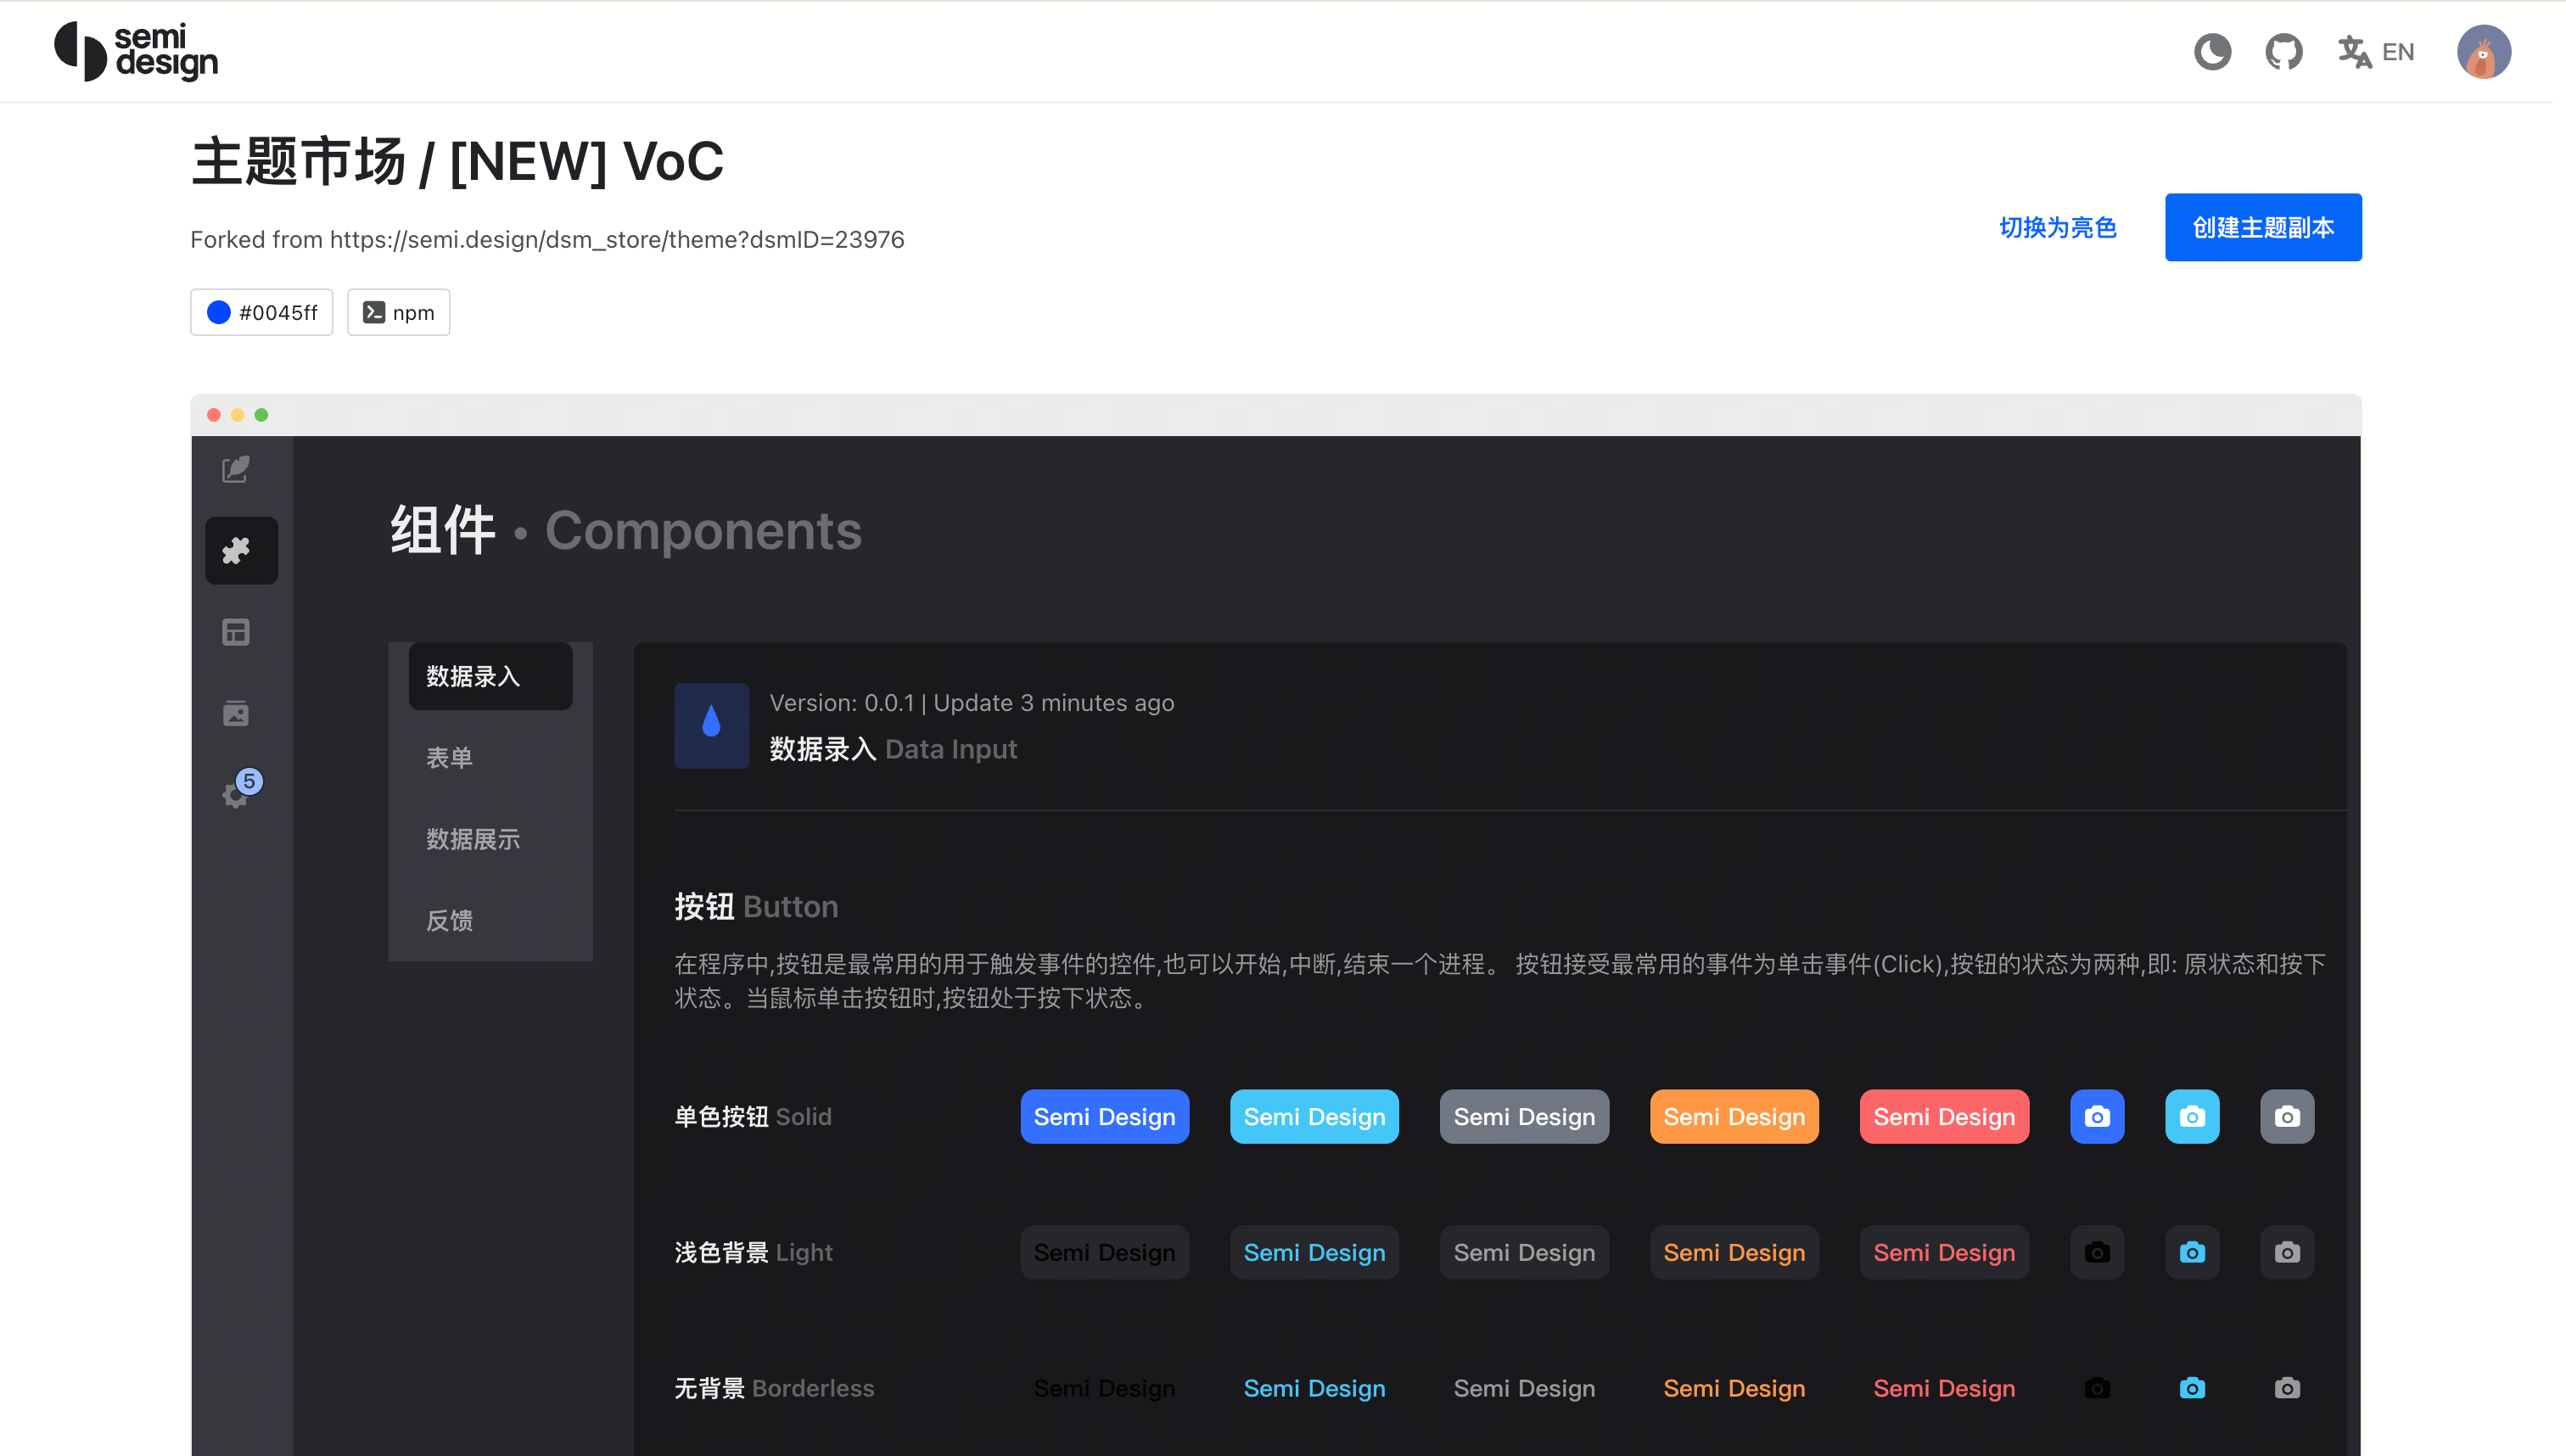Click 单色按钮 Solid label

click(x=753, y=1116)
